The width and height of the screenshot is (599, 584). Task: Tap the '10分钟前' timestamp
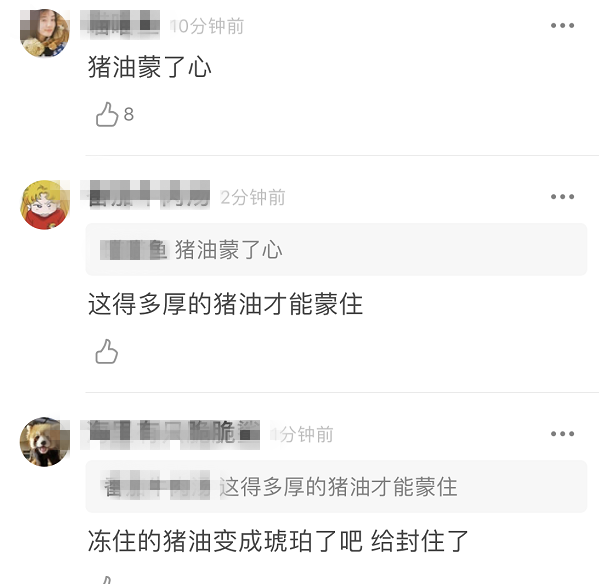coord(207,26)
